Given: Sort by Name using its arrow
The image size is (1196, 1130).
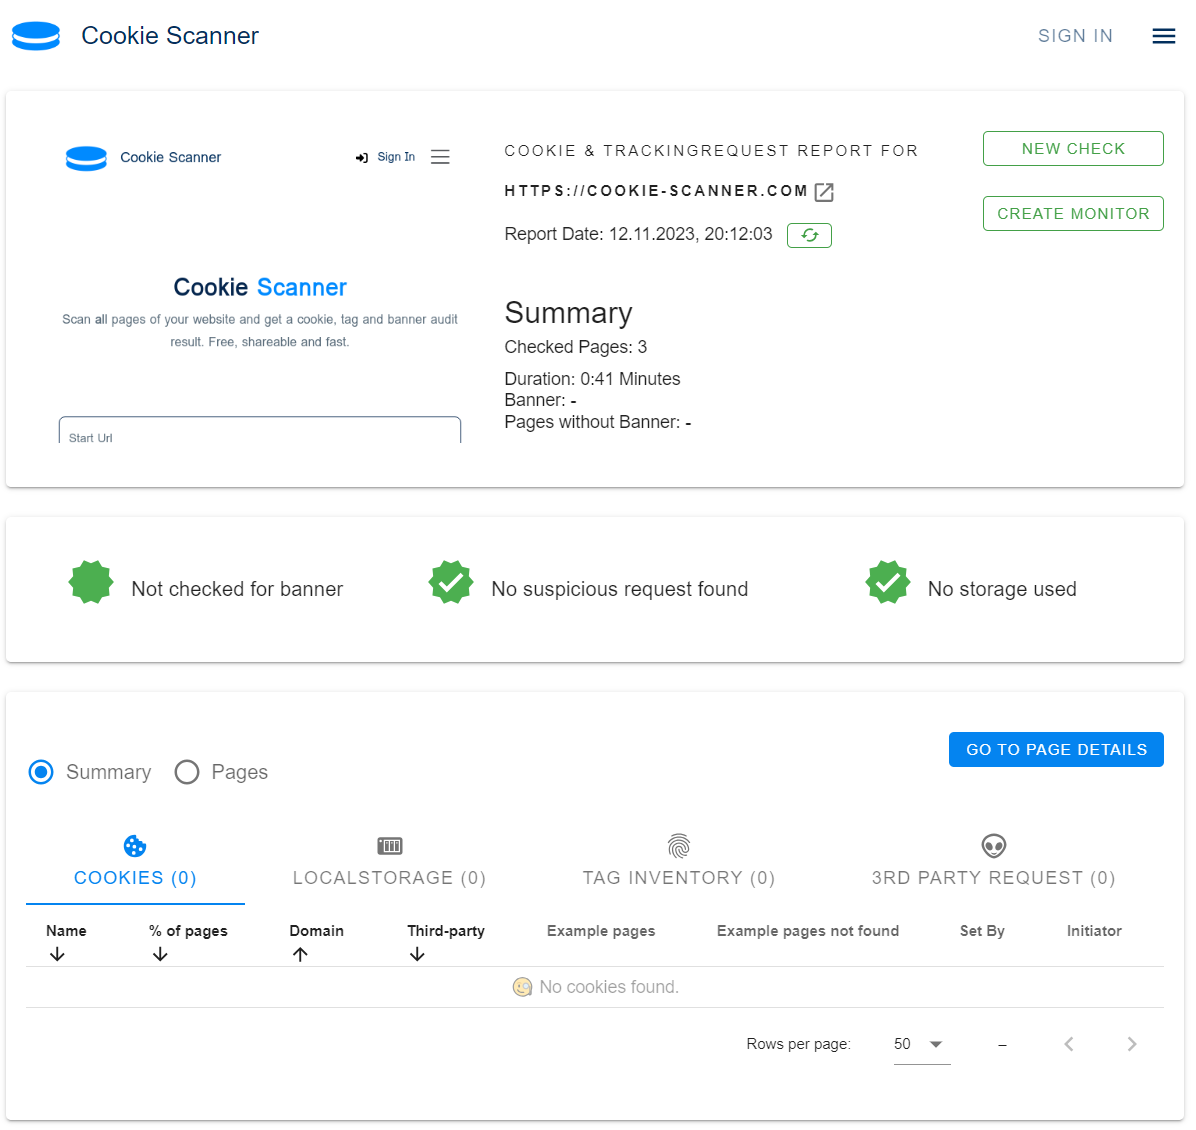Looking at the screenshot, I should 57,955.
